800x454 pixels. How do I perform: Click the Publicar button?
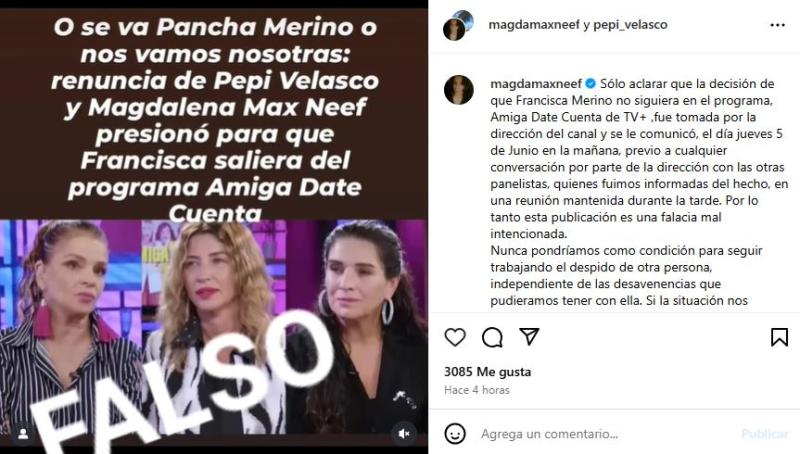point(764,434)
